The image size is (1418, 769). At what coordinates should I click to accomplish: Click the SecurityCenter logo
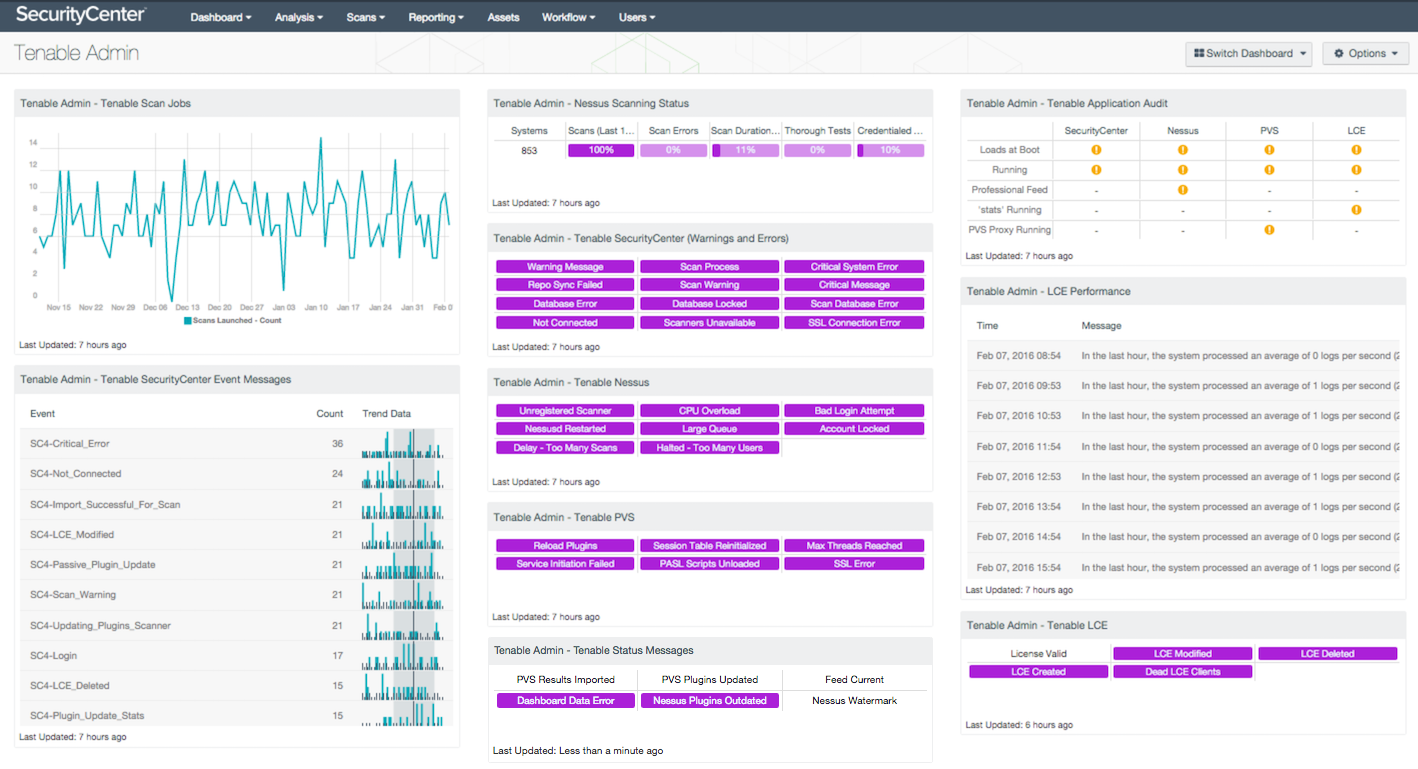pos(81,15)
